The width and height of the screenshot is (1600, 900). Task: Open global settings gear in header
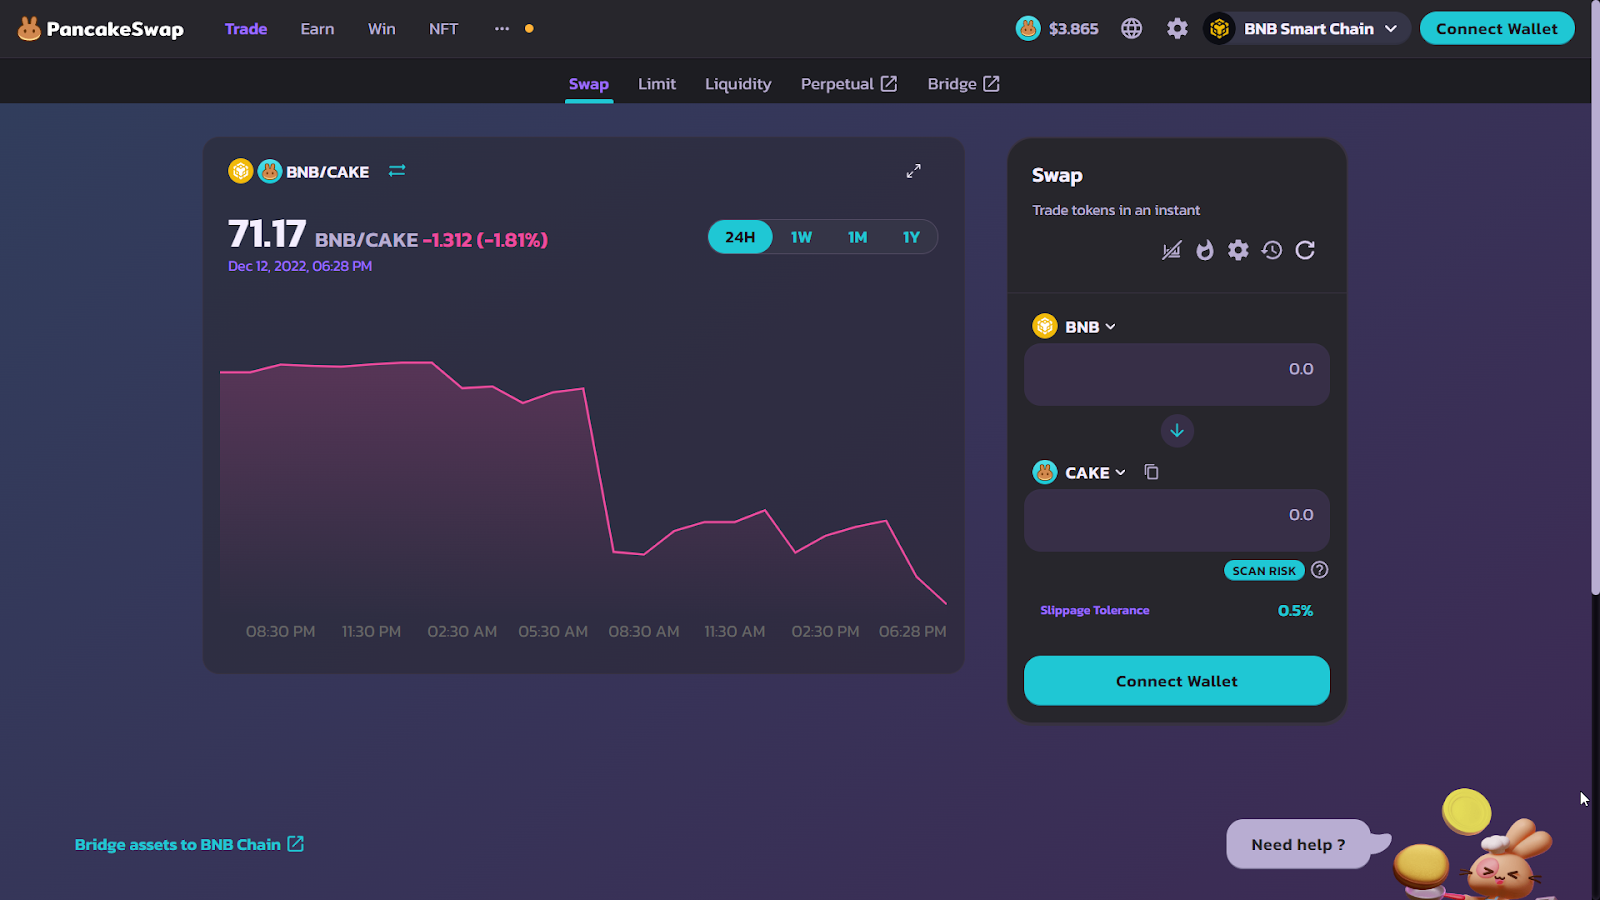1177,29
